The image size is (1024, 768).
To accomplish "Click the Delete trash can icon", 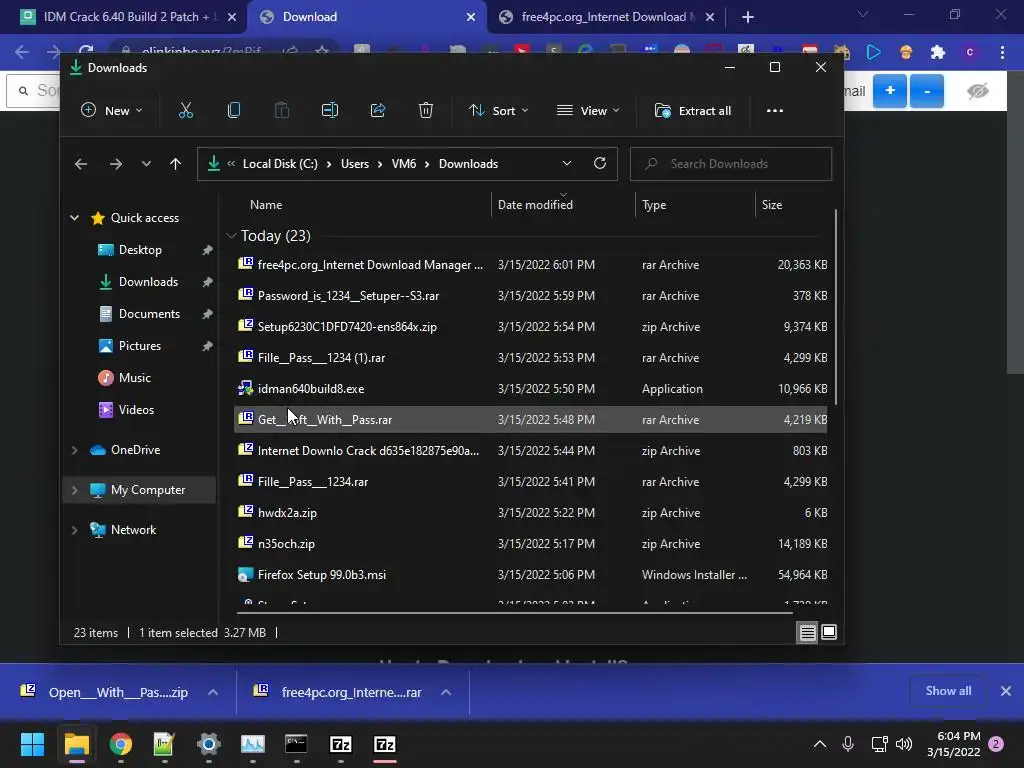I will click(426, 110).
